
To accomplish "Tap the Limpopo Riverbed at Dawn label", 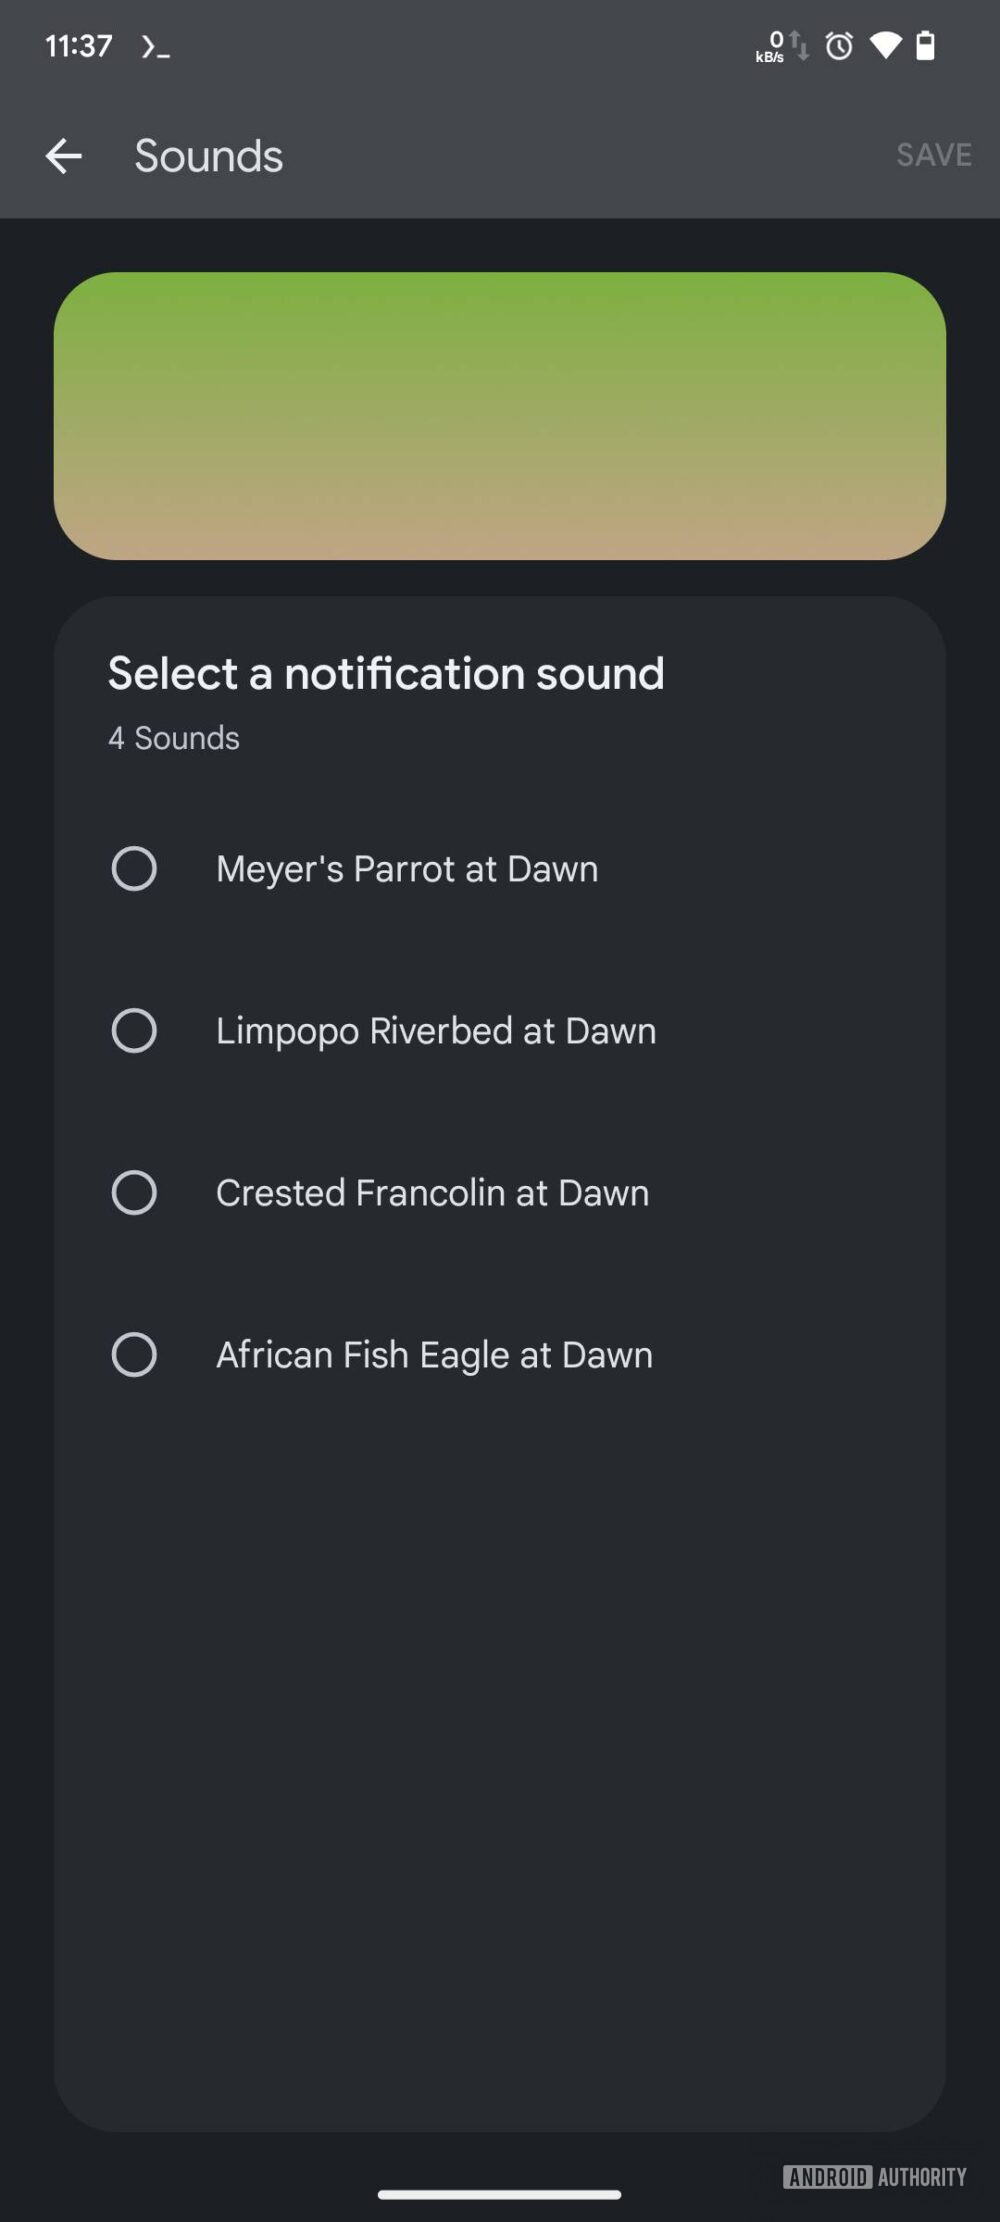I will click(436, 1030).
